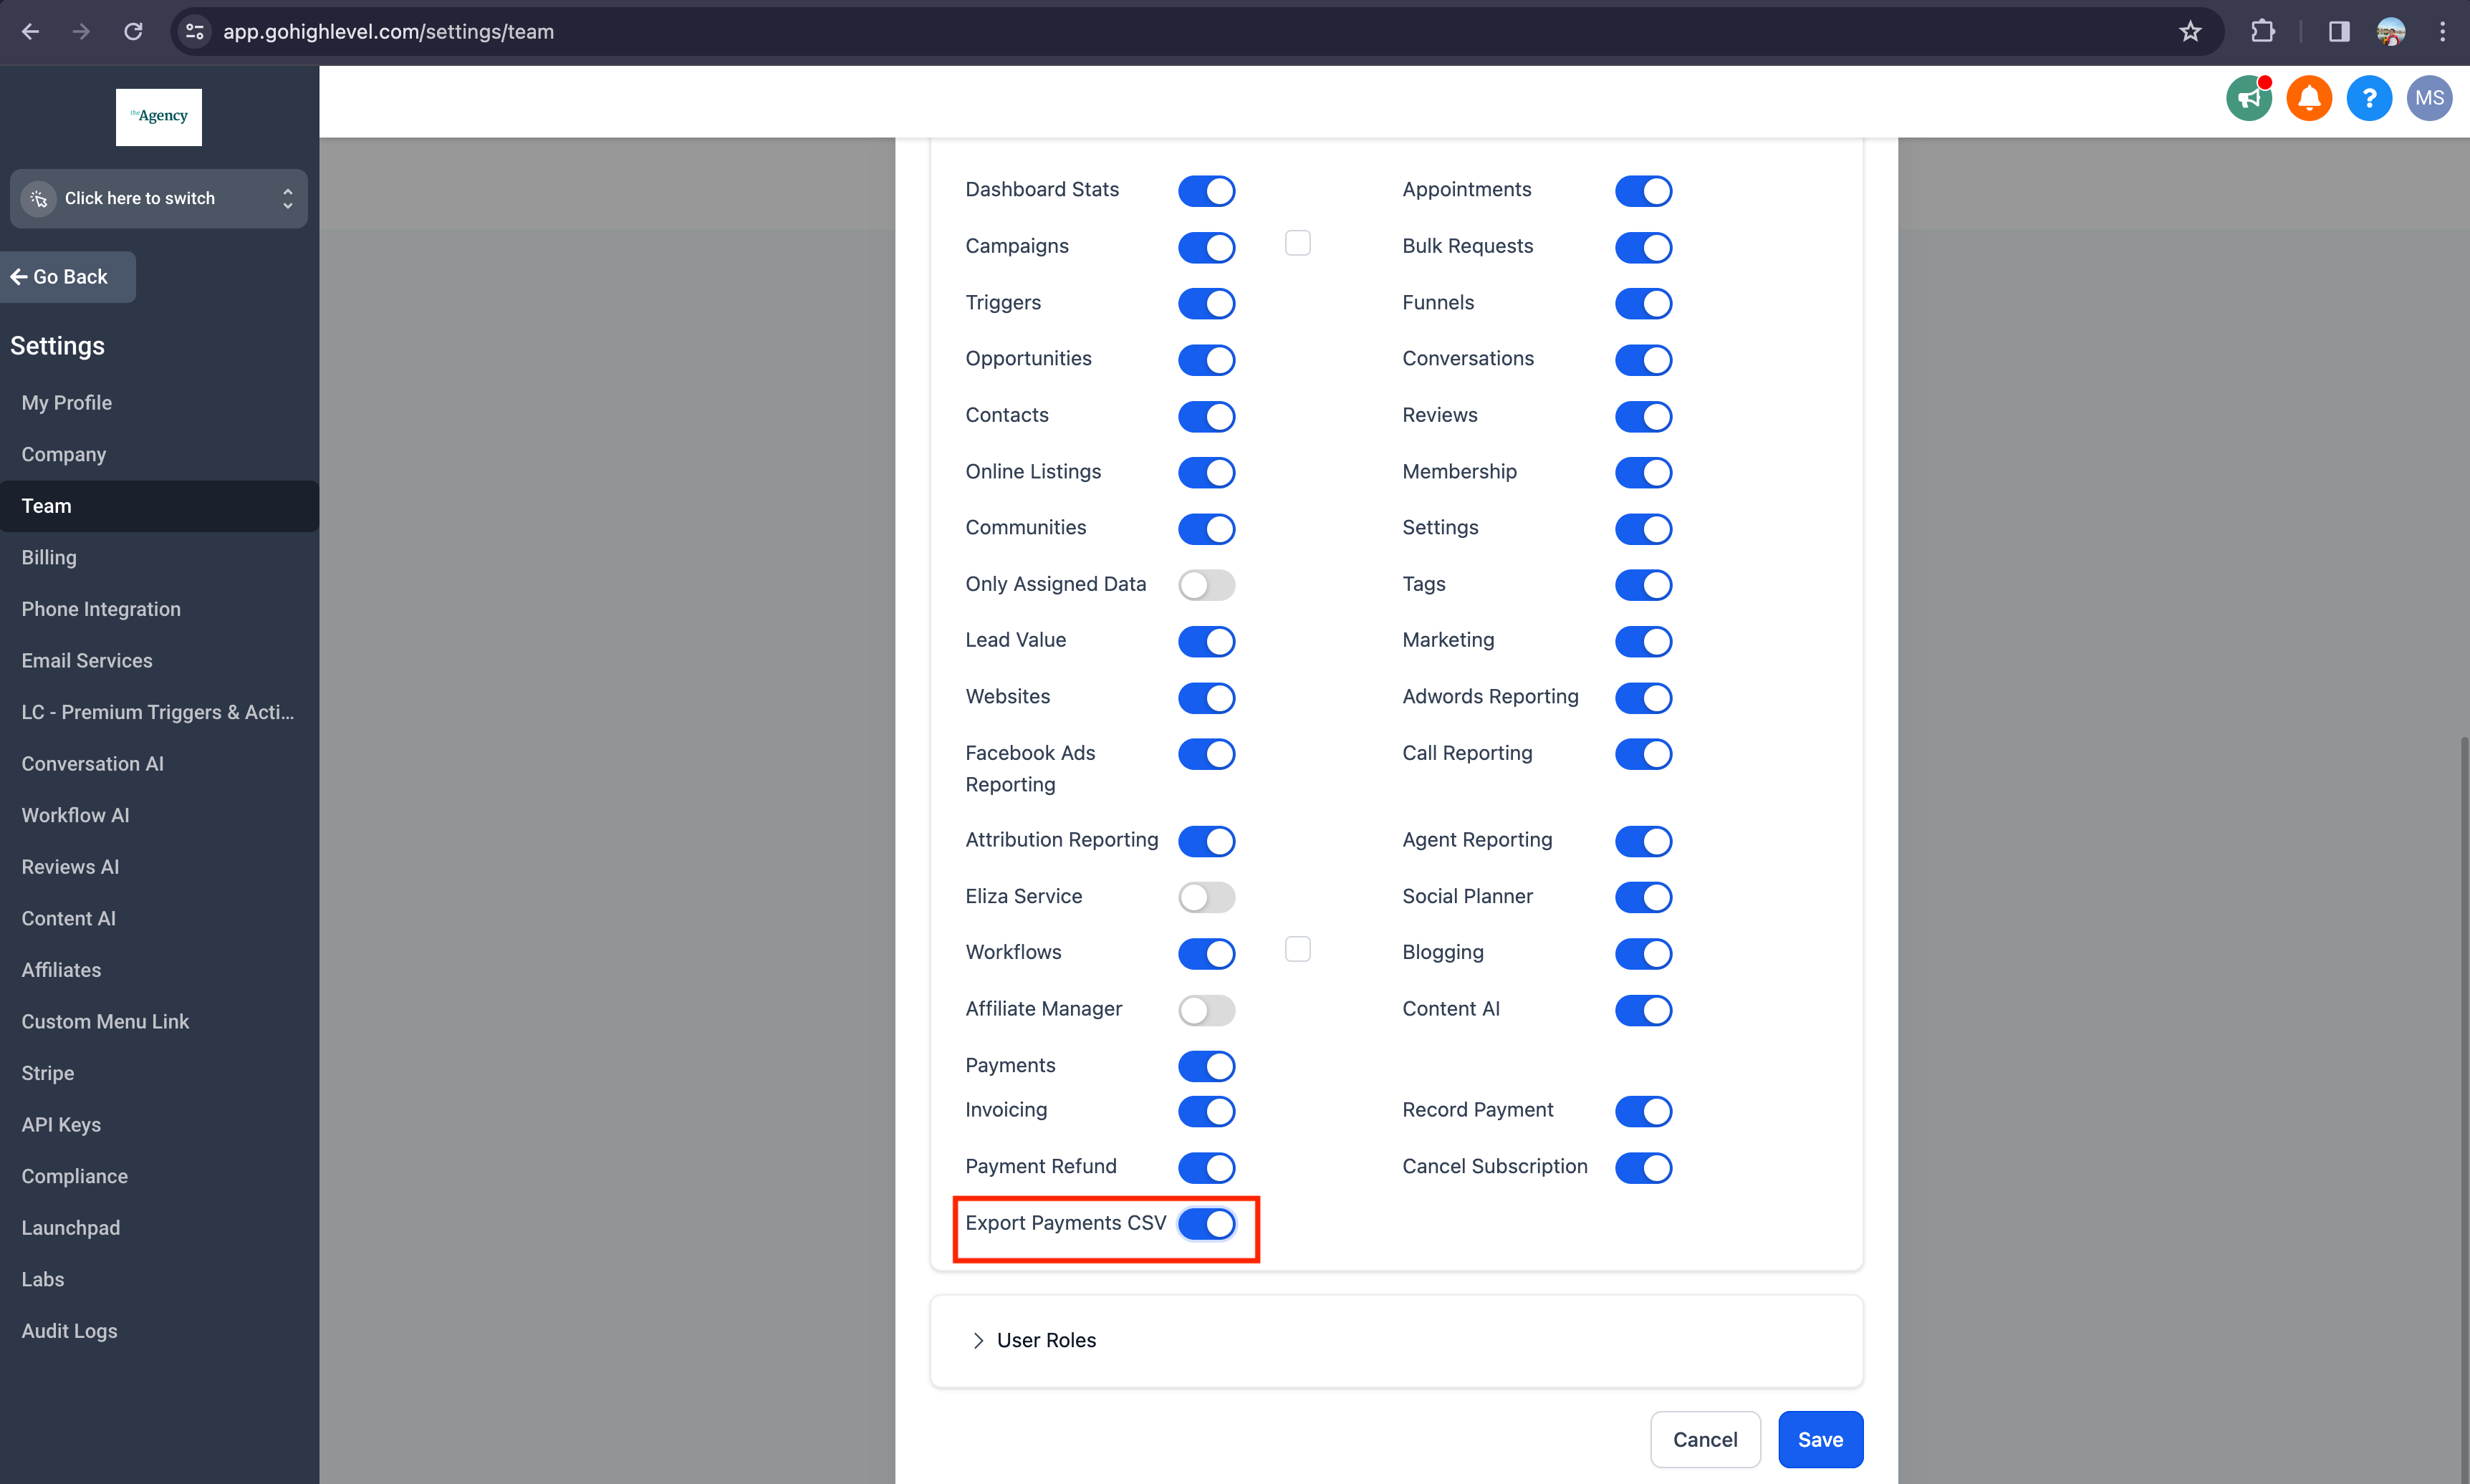2470x1484 pixels.
Task: Enable the Only Assigned Data toggle
Action: coord(1206,585)
